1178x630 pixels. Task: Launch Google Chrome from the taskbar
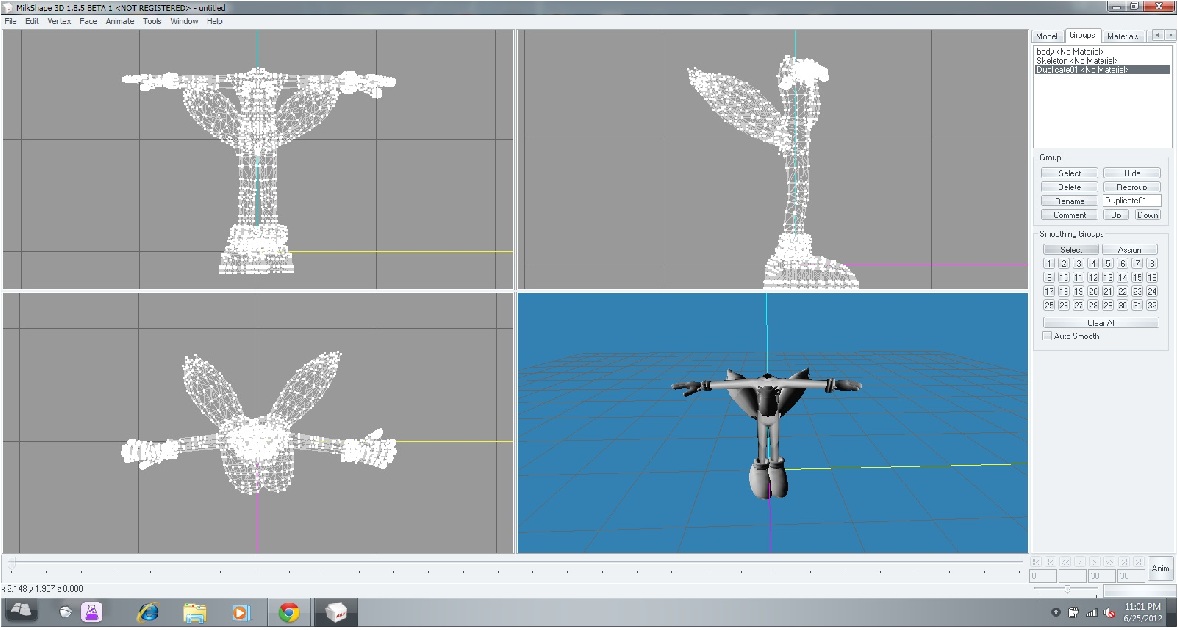coord(288,614)
